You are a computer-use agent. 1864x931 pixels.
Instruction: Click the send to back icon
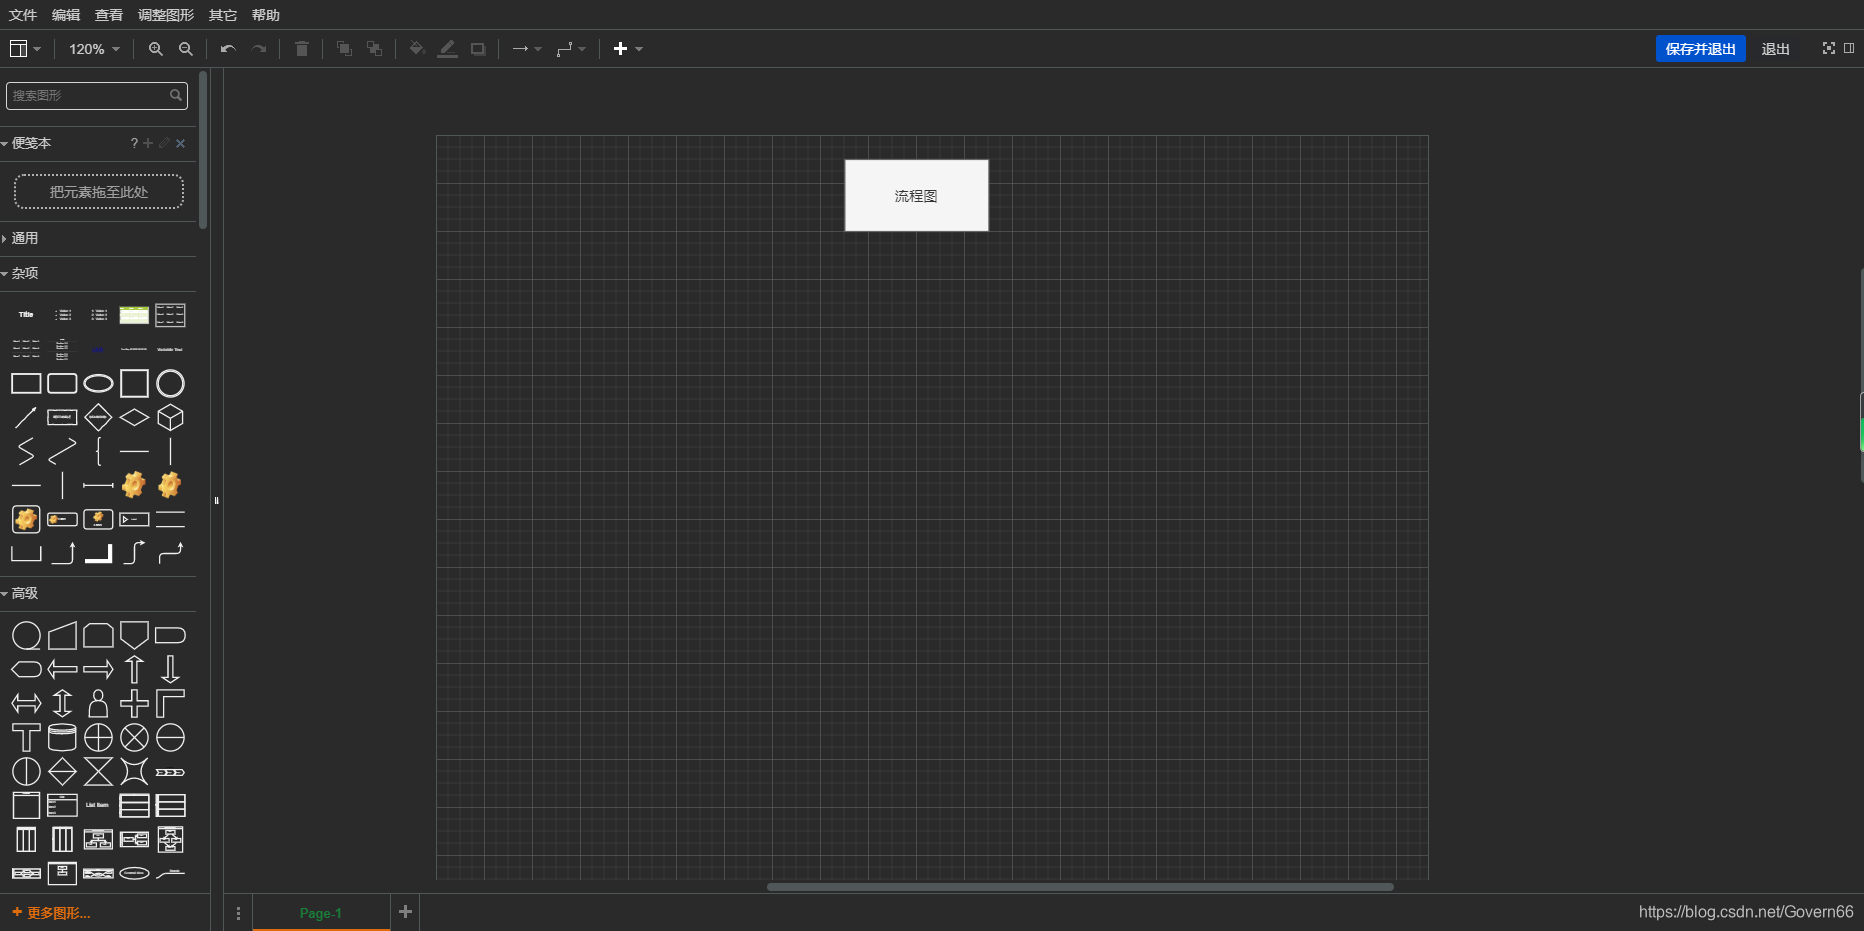[x=374, y=49]
